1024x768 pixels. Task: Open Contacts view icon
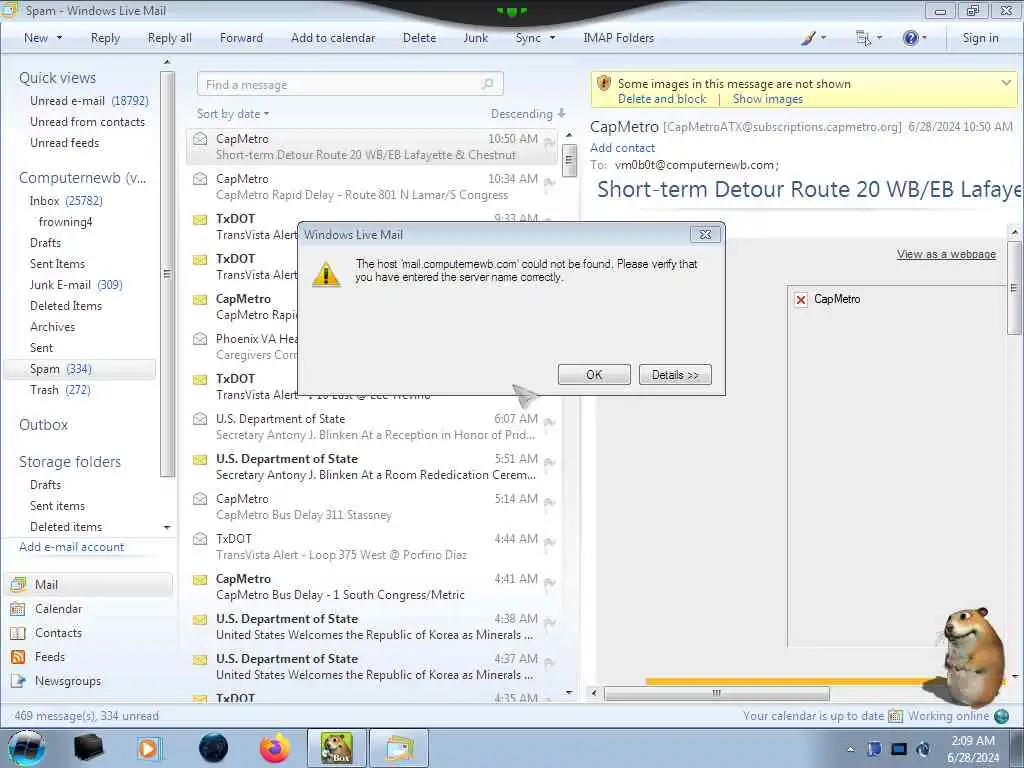tap(18, 633)
